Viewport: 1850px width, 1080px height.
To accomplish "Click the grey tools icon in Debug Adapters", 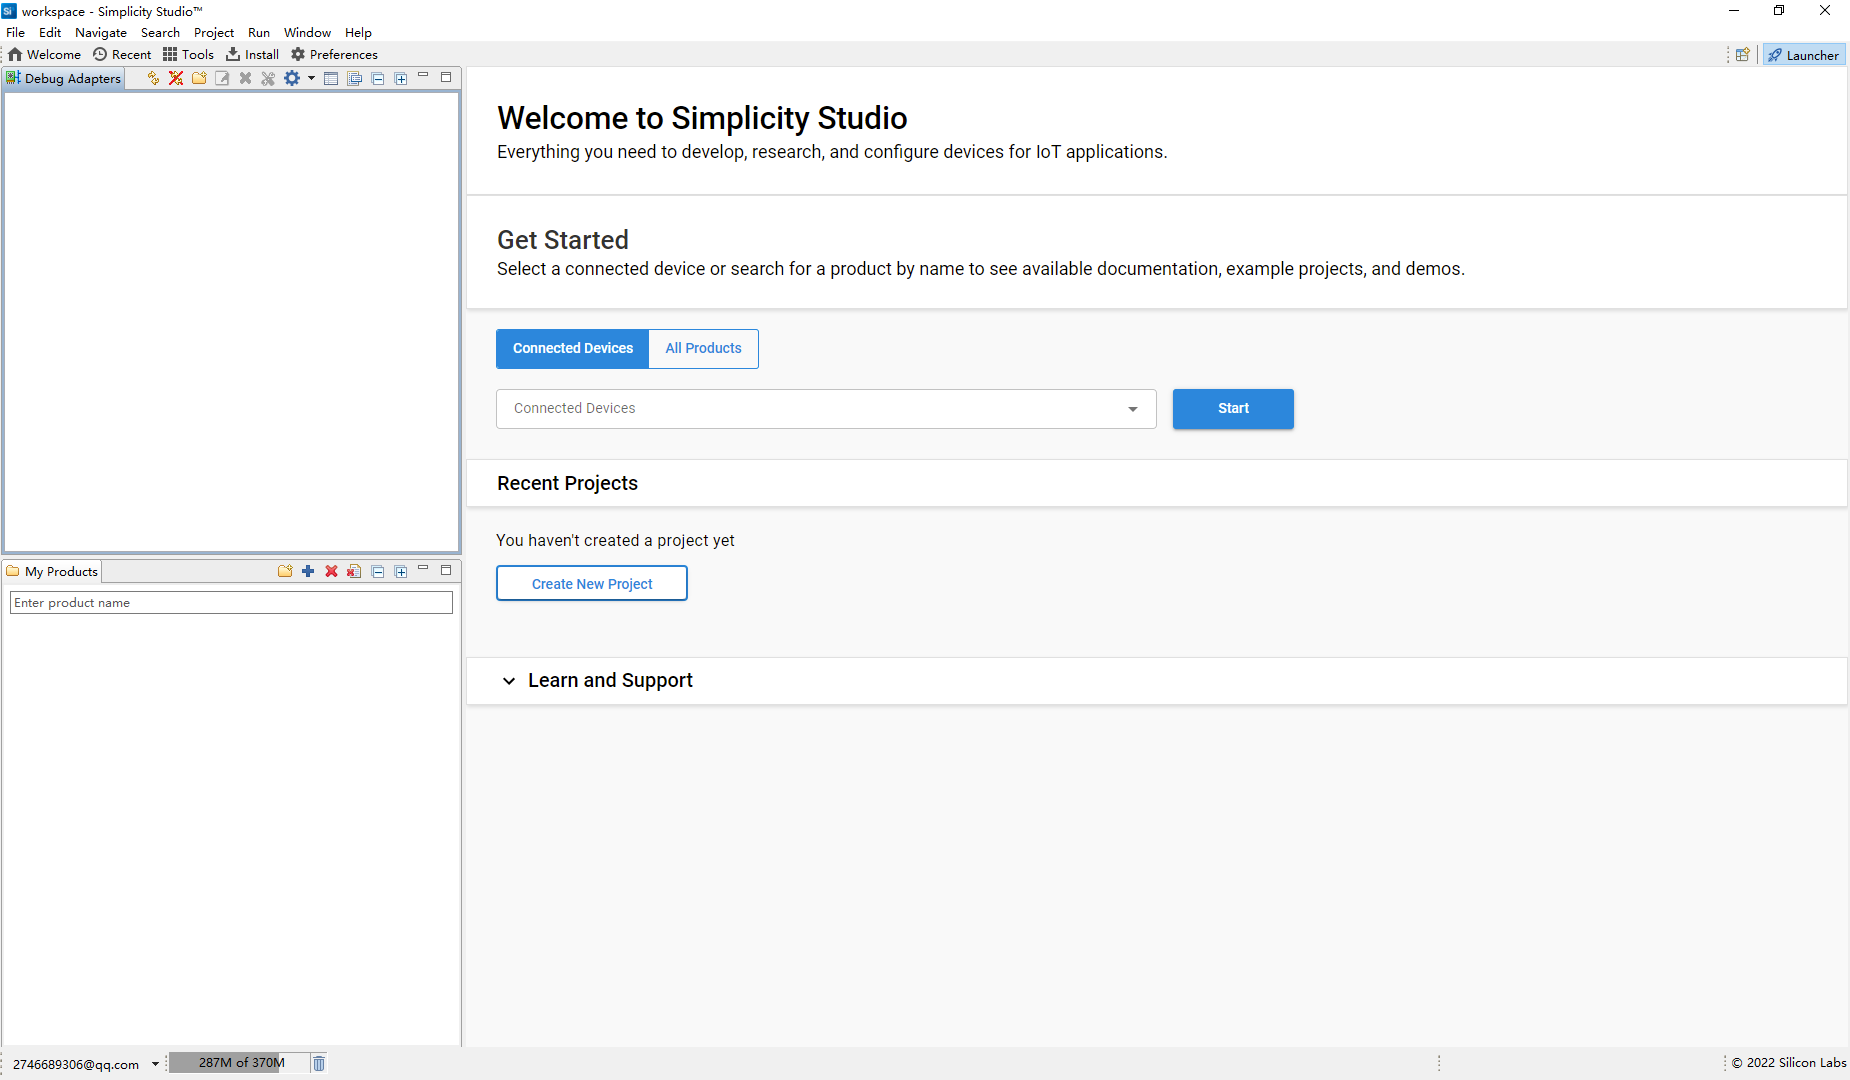I will click(x=268, y=78).
